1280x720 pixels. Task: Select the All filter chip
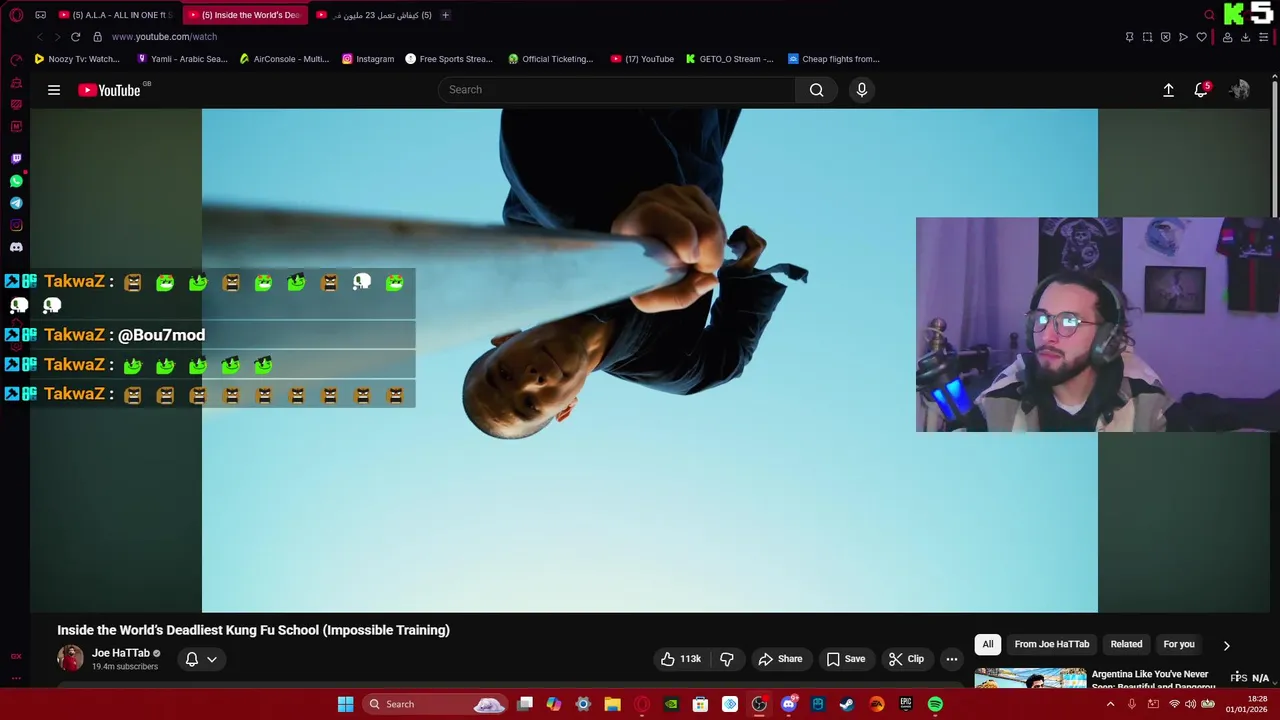[x=988, y=644]
